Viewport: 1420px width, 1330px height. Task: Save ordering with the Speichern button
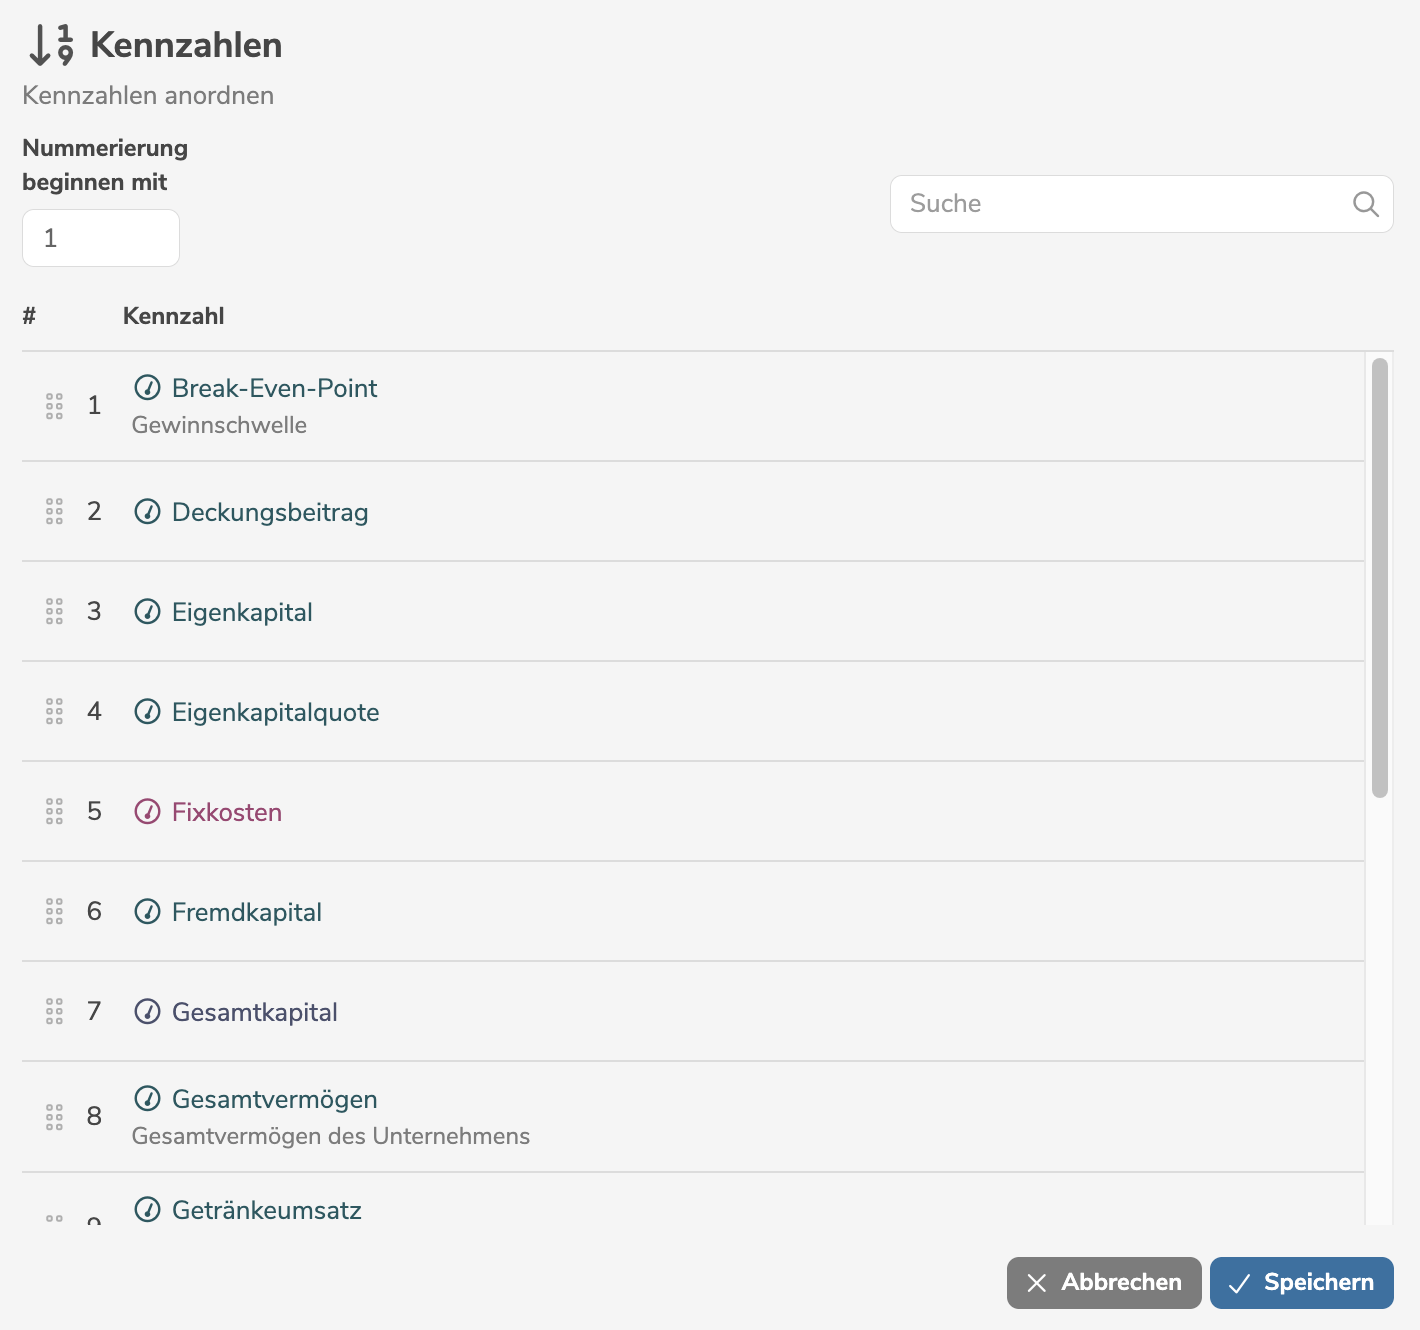pos(1301,1283)
